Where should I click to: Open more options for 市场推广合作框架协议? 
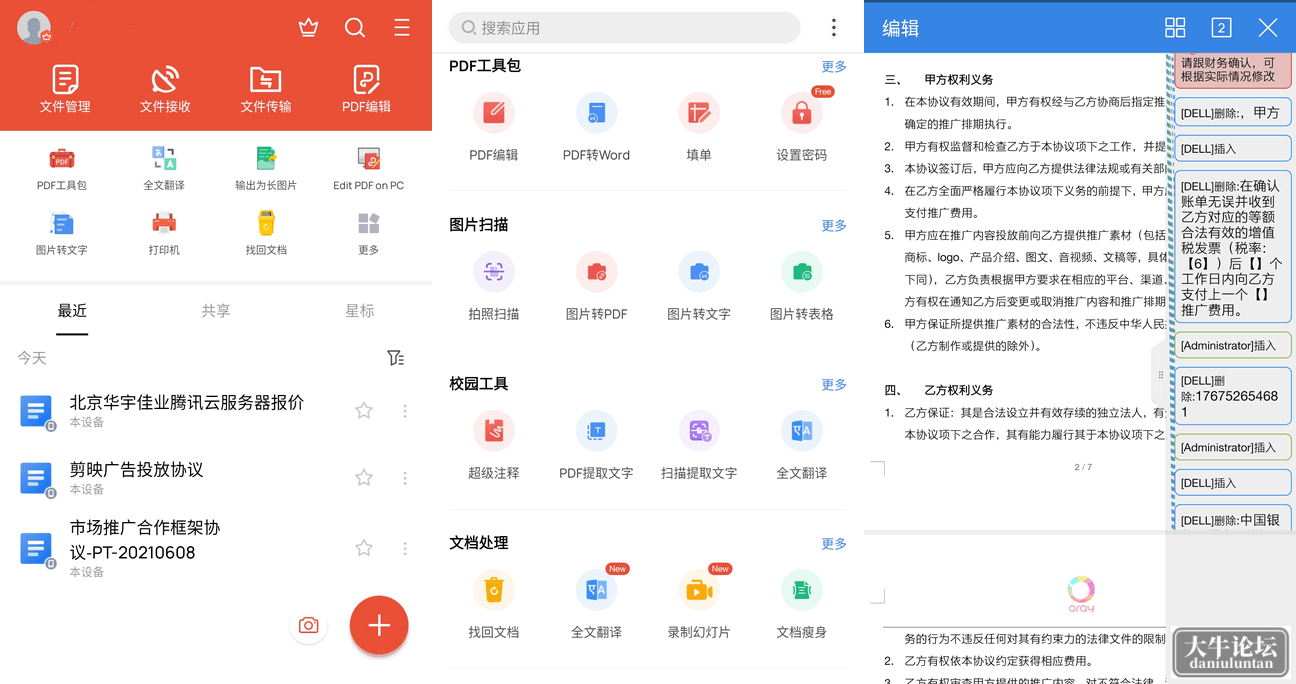pyautogui.click(x=405, y=548)
